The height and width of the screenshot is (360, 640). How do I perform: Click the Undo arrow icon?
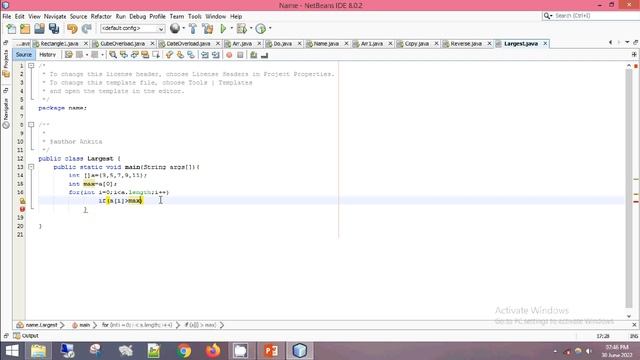tap(72, 29)
